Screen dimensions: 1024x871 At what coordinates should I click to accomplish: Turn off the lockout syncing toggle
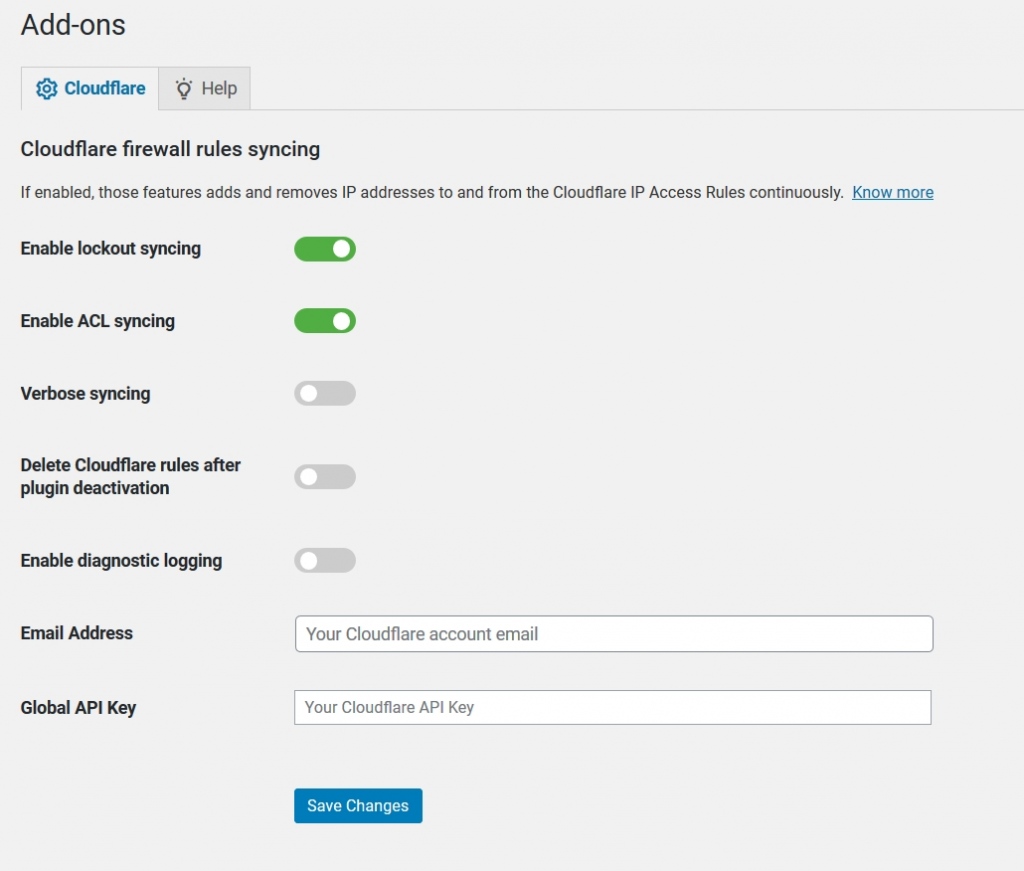[x=325, y=249]
